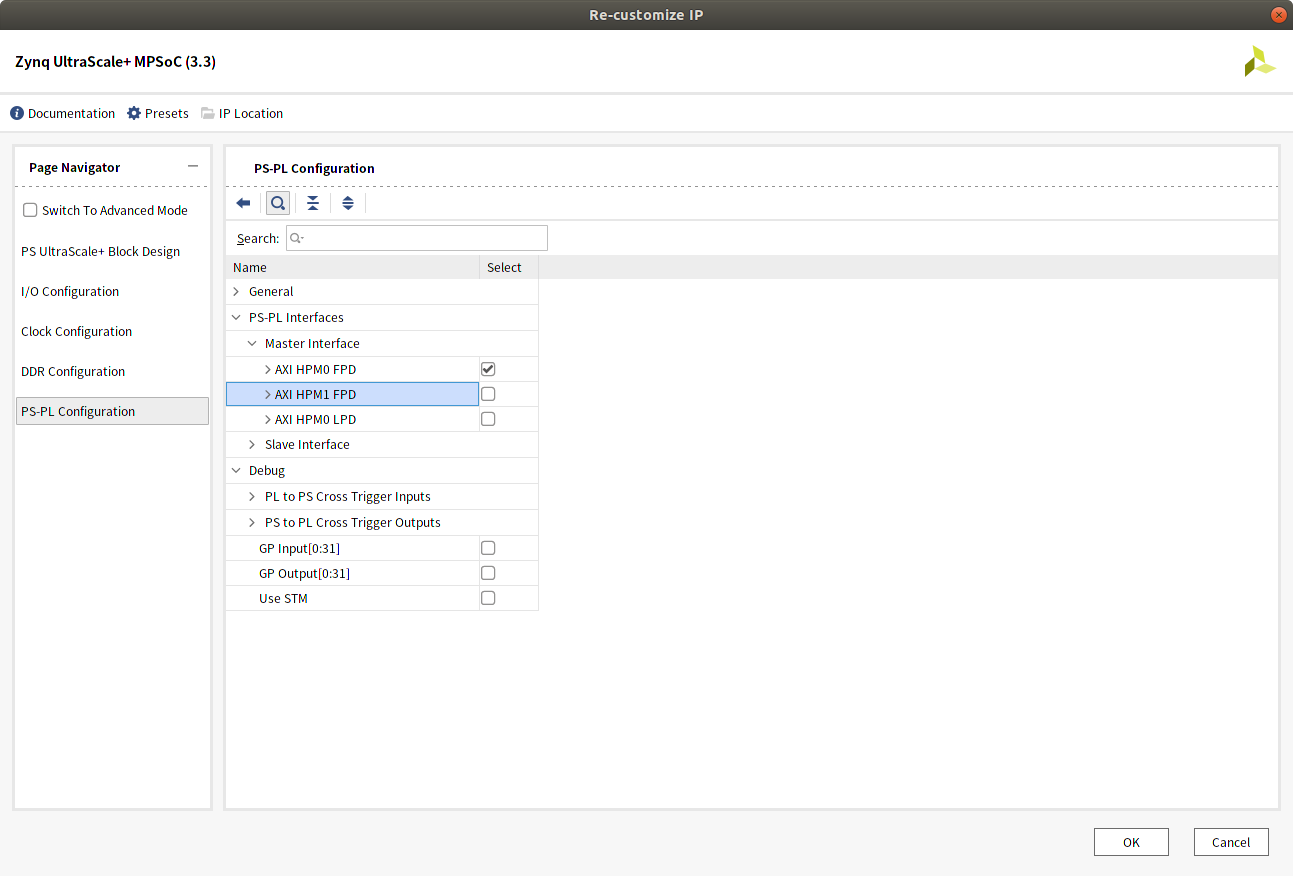1293x876 pixels.
Task: Collapse the Master Interface node
Action: coord(252,343)
